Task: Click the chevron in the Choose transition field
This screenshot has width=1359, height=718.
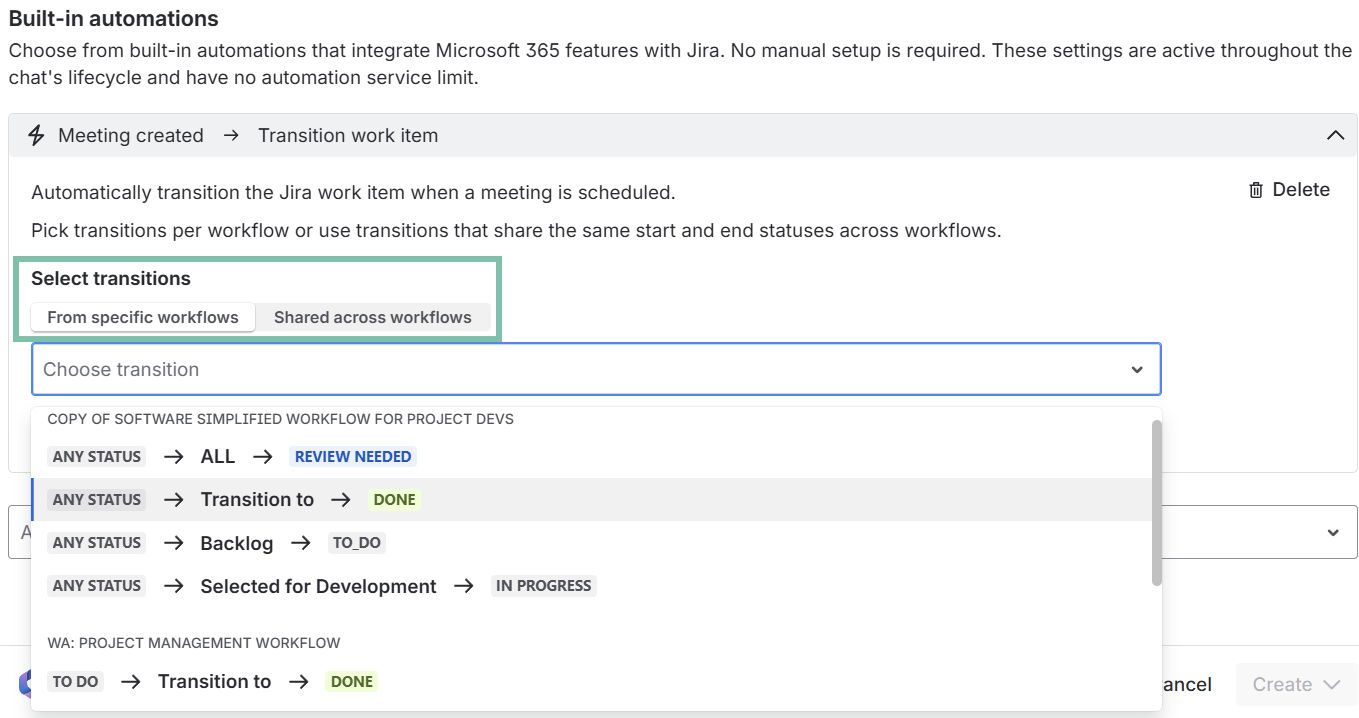Action: point(1137,370)
